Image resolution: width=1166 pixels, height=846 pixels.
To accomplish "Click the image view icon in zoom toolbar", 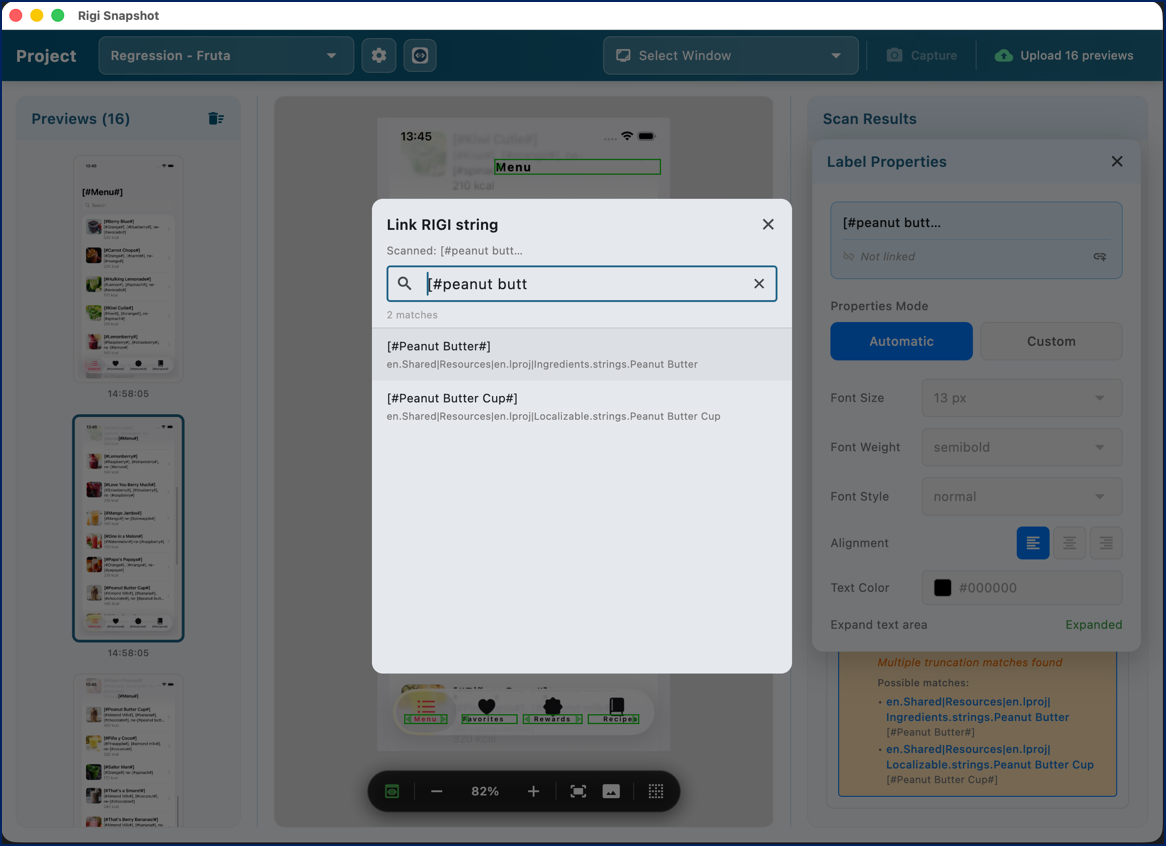I will (x=611, y=792).
